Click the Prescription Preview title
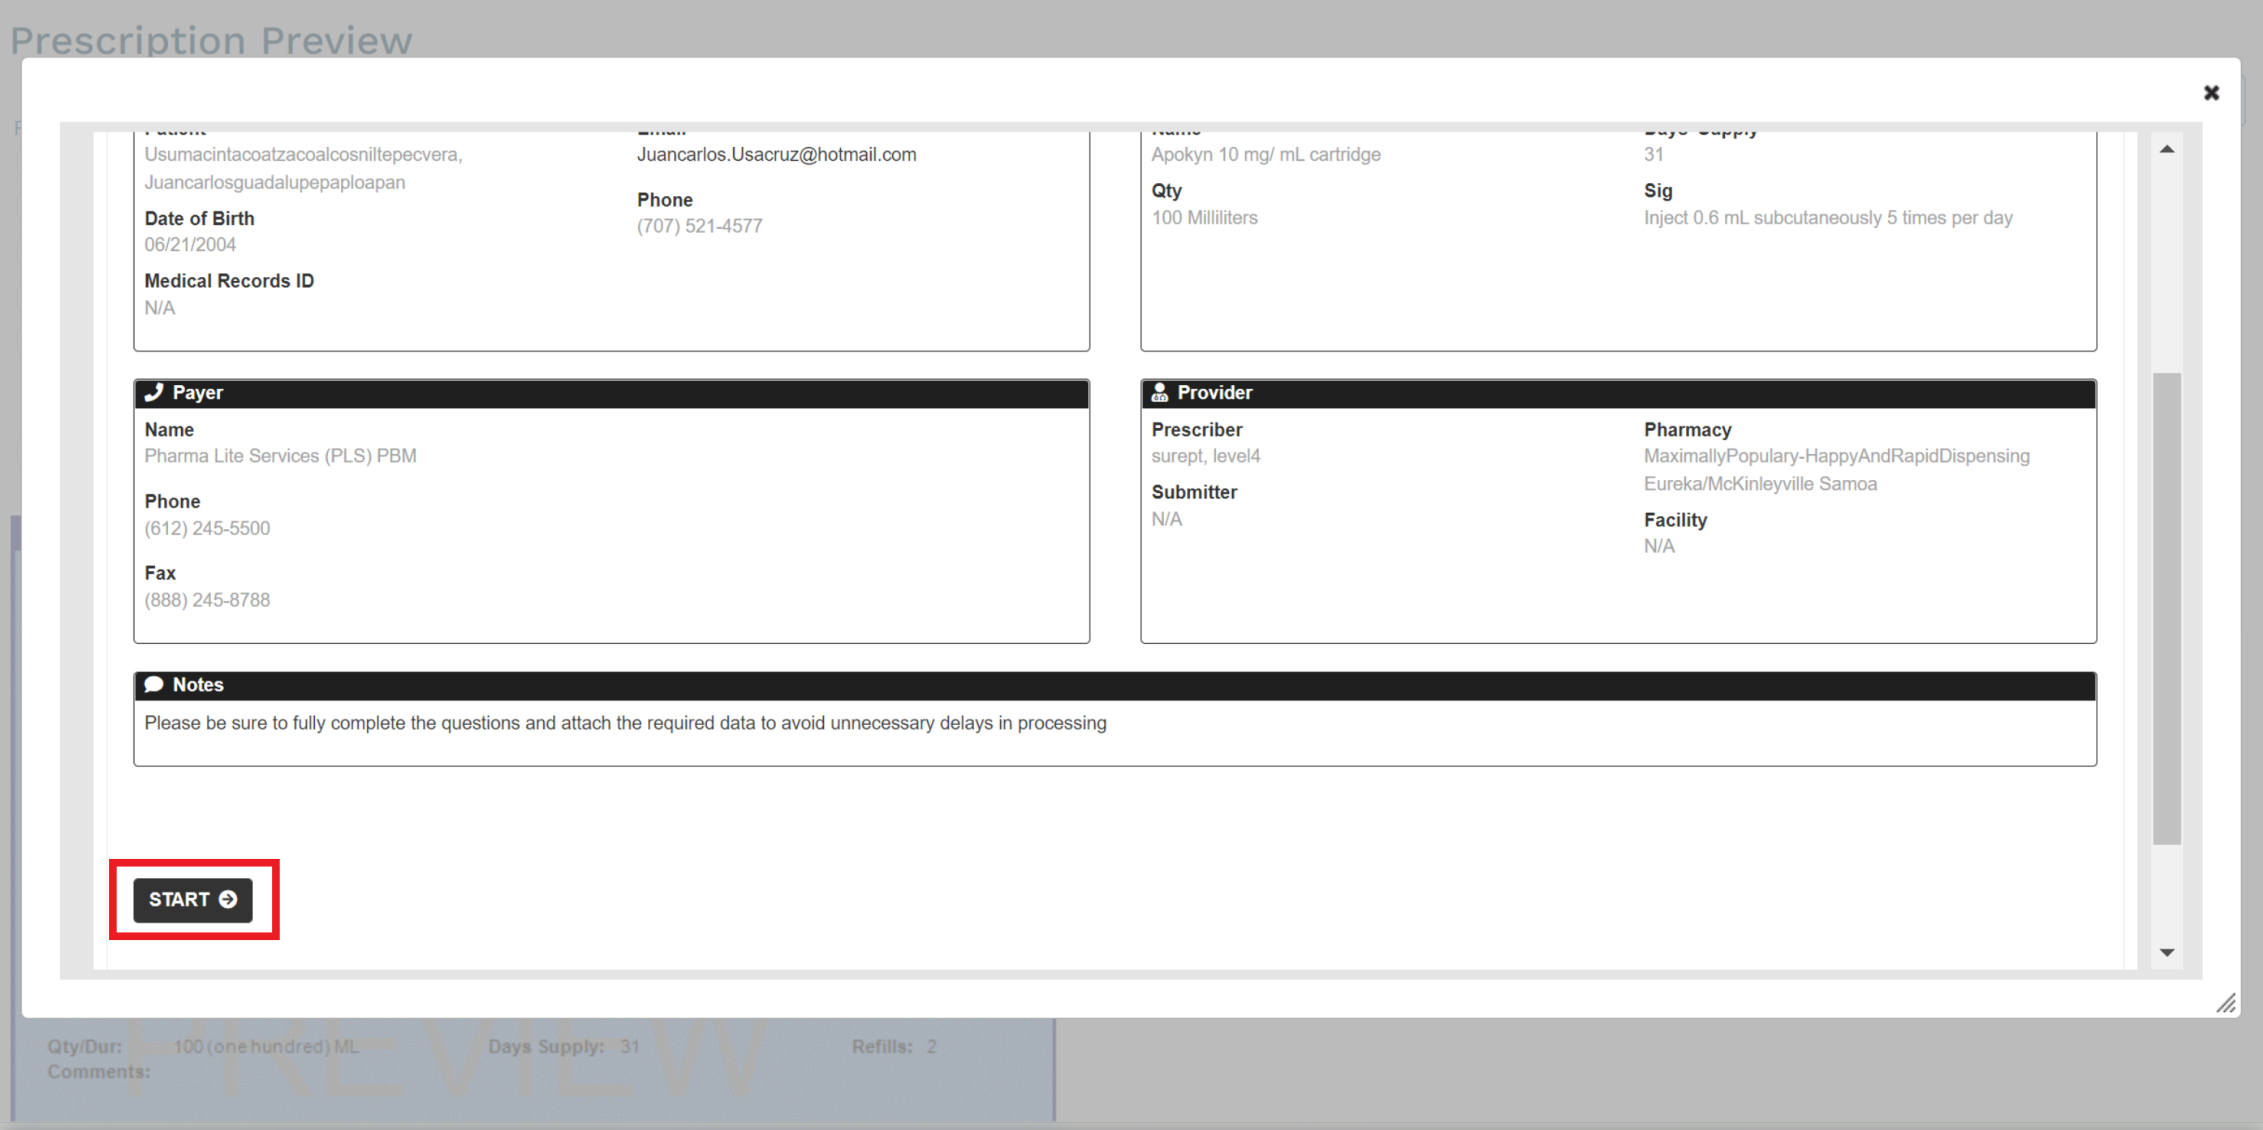 (x=212, y=40)
